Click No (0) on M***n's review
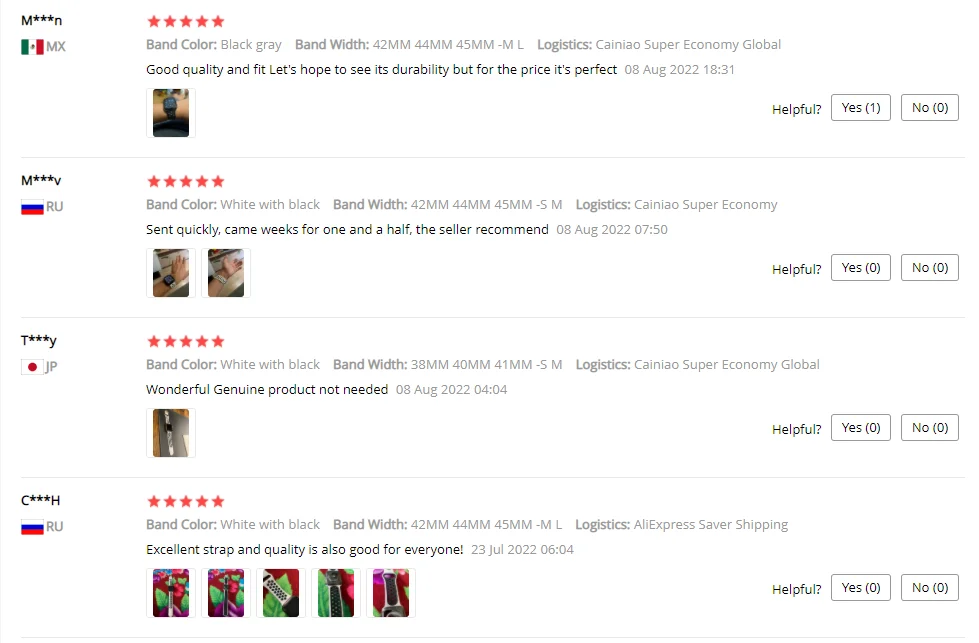979x643 pixels. (930, 108)
